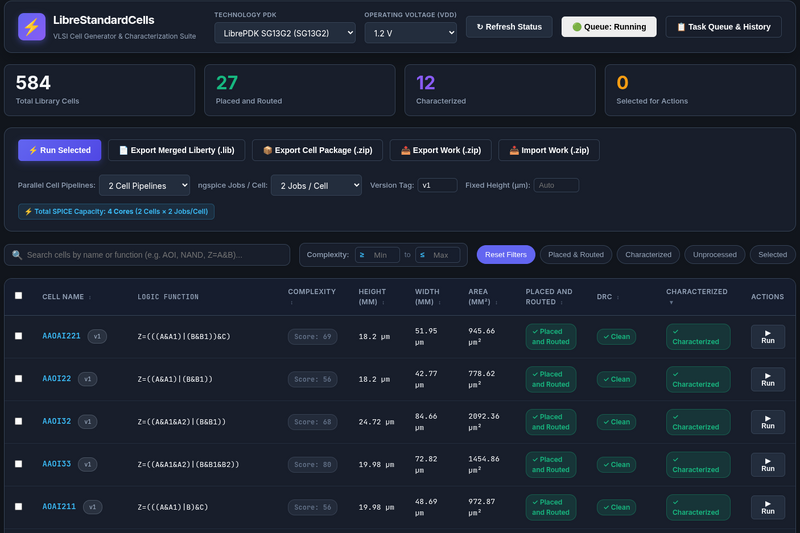800x533 pixels.
Task: Check the AAOI22 row checkbox
Action: [x=18, y=379]
